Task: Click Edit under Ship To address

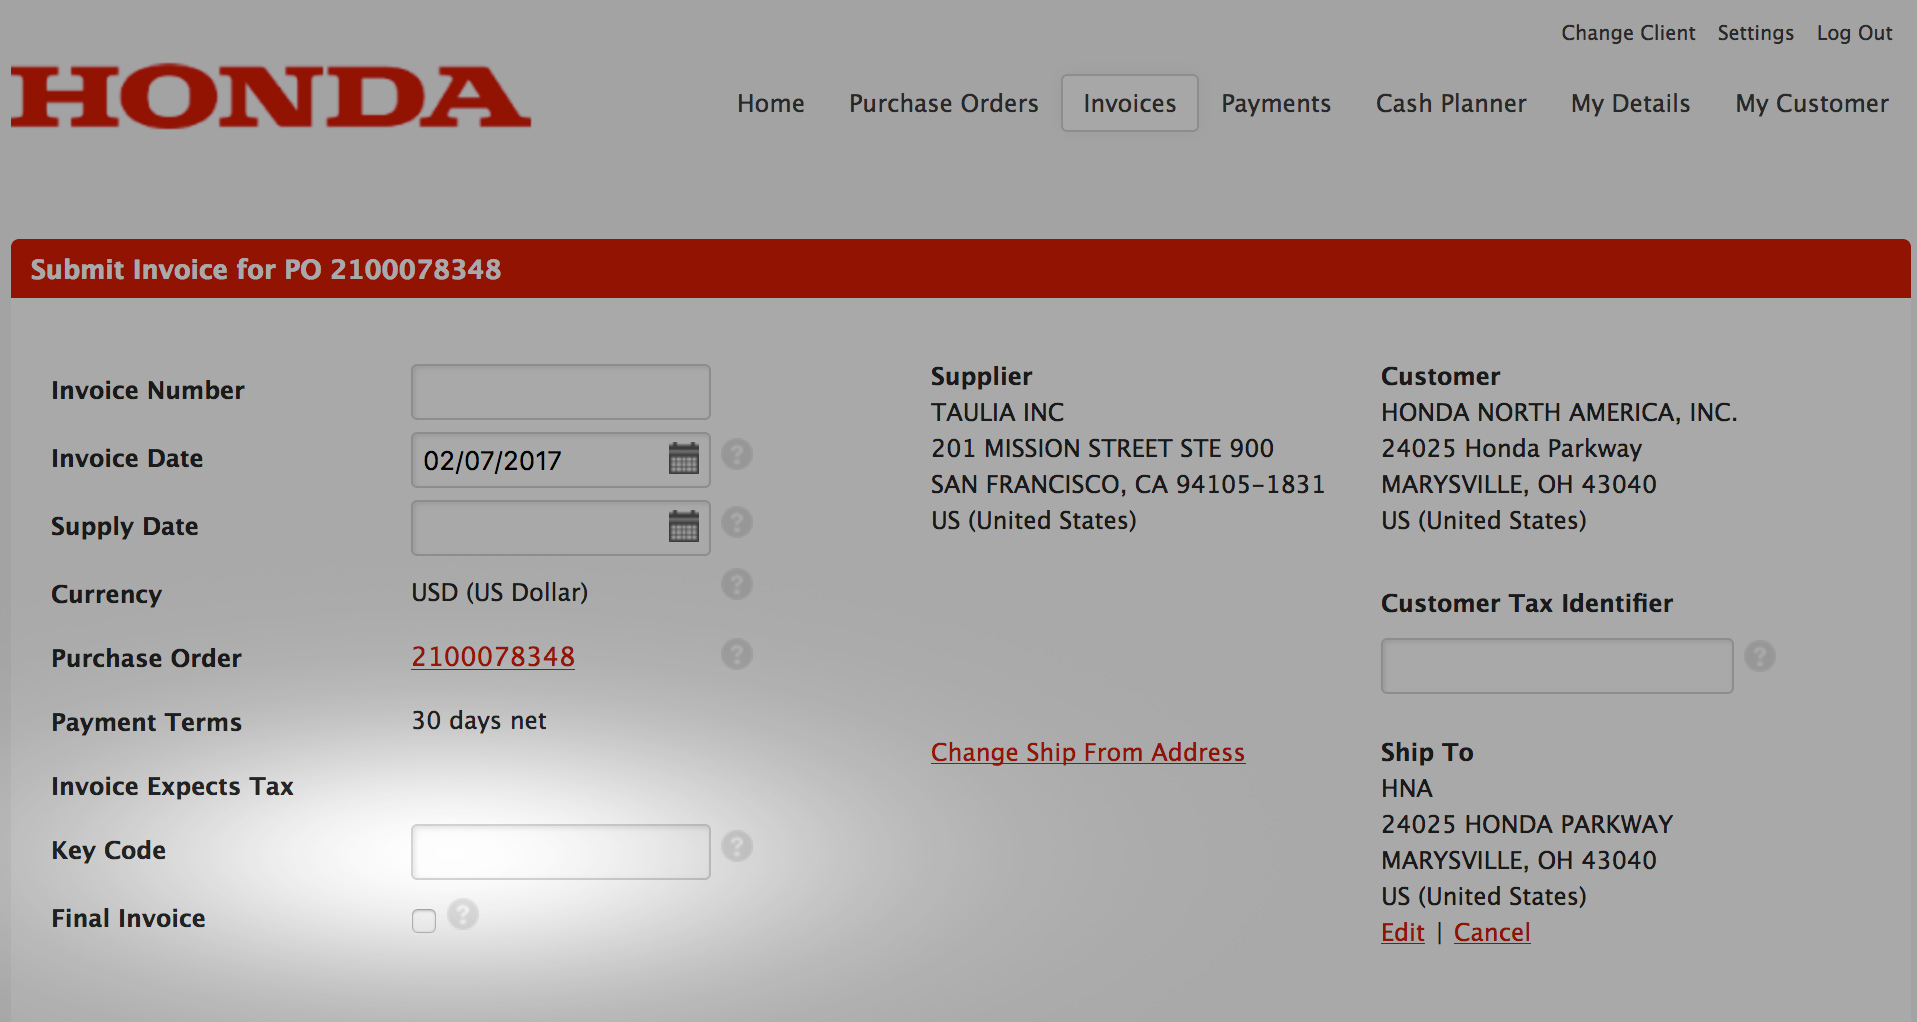Action: pyautogui.click(x=1403, y=932)
